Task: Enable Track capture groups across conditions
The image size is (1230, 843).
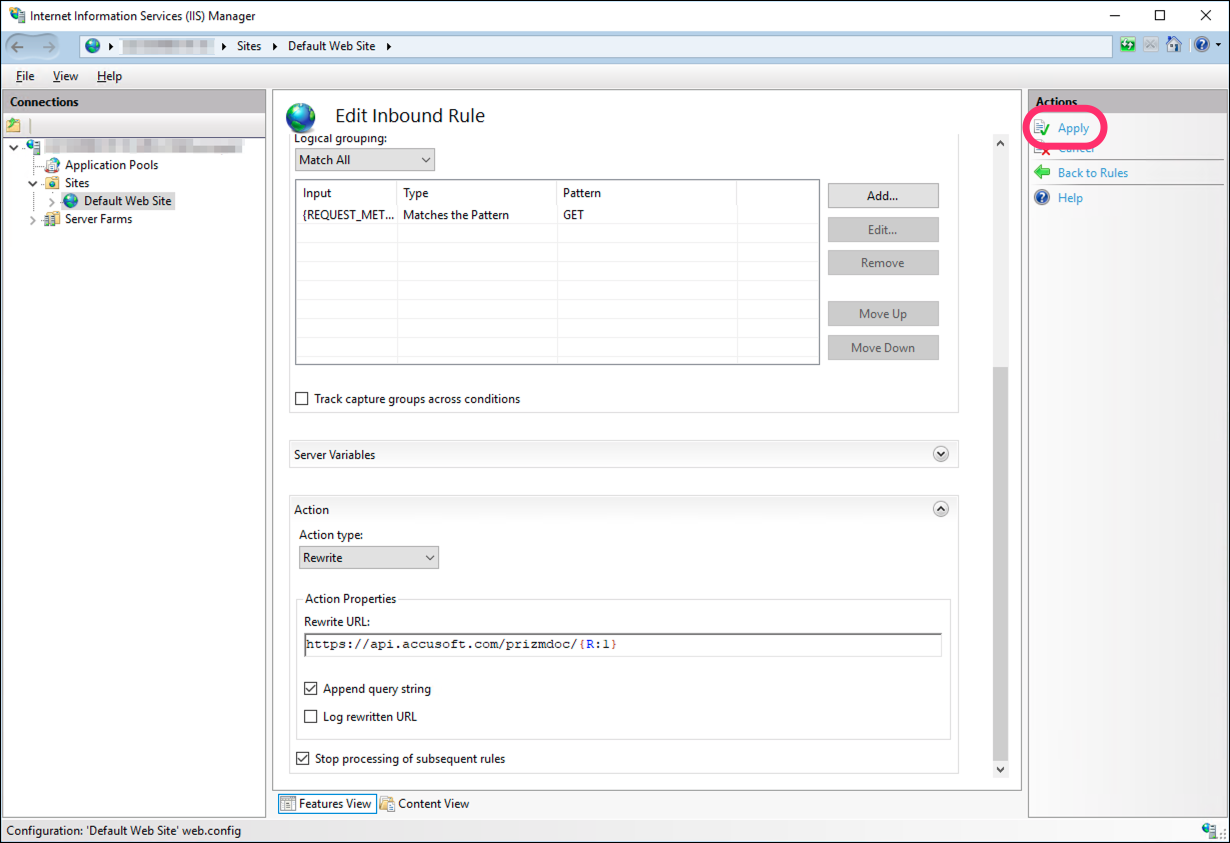Action: tap(302, 399)
